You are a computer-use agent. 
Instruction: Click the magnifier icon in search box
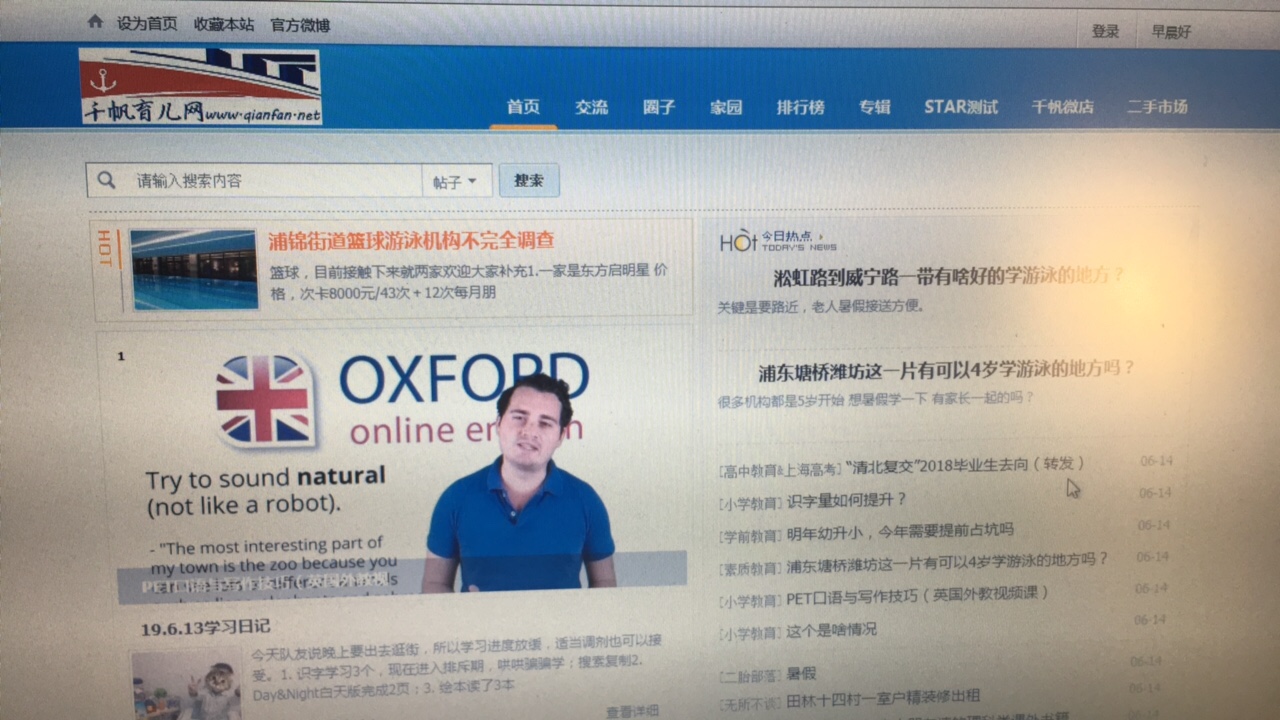click(x=106, y=180)
